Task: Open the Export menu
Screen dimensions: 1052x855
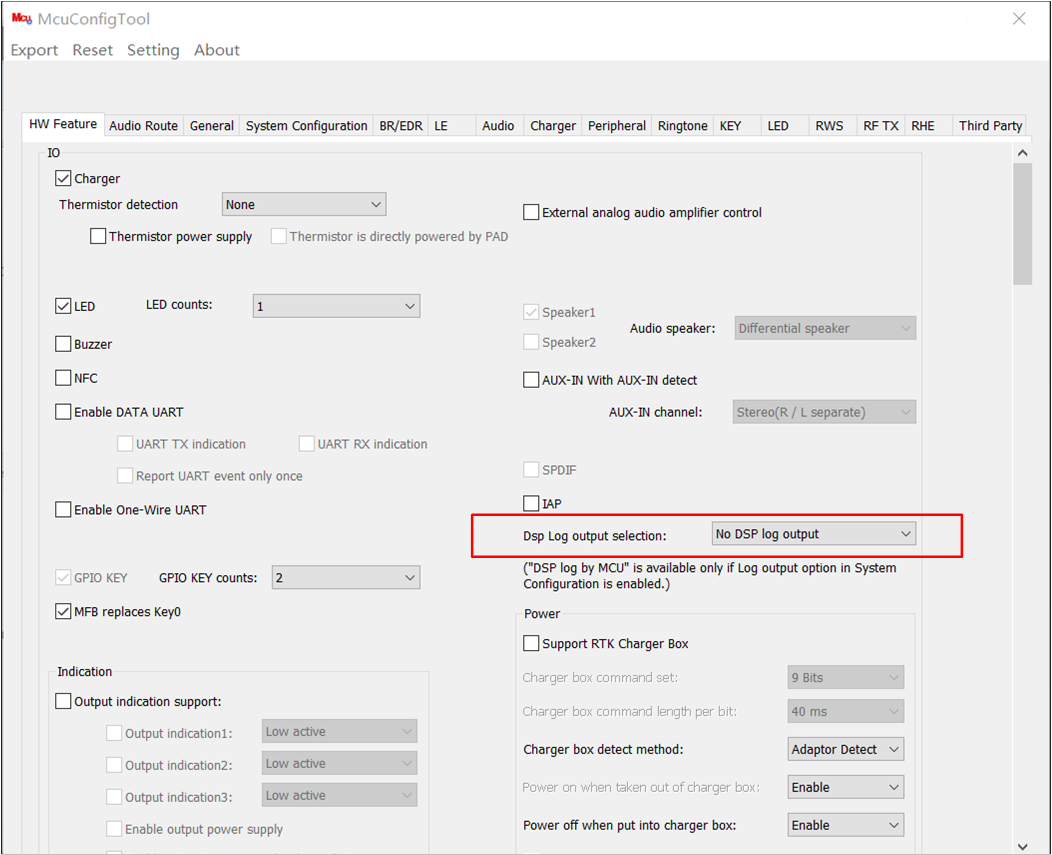Action: pos(34,50)
